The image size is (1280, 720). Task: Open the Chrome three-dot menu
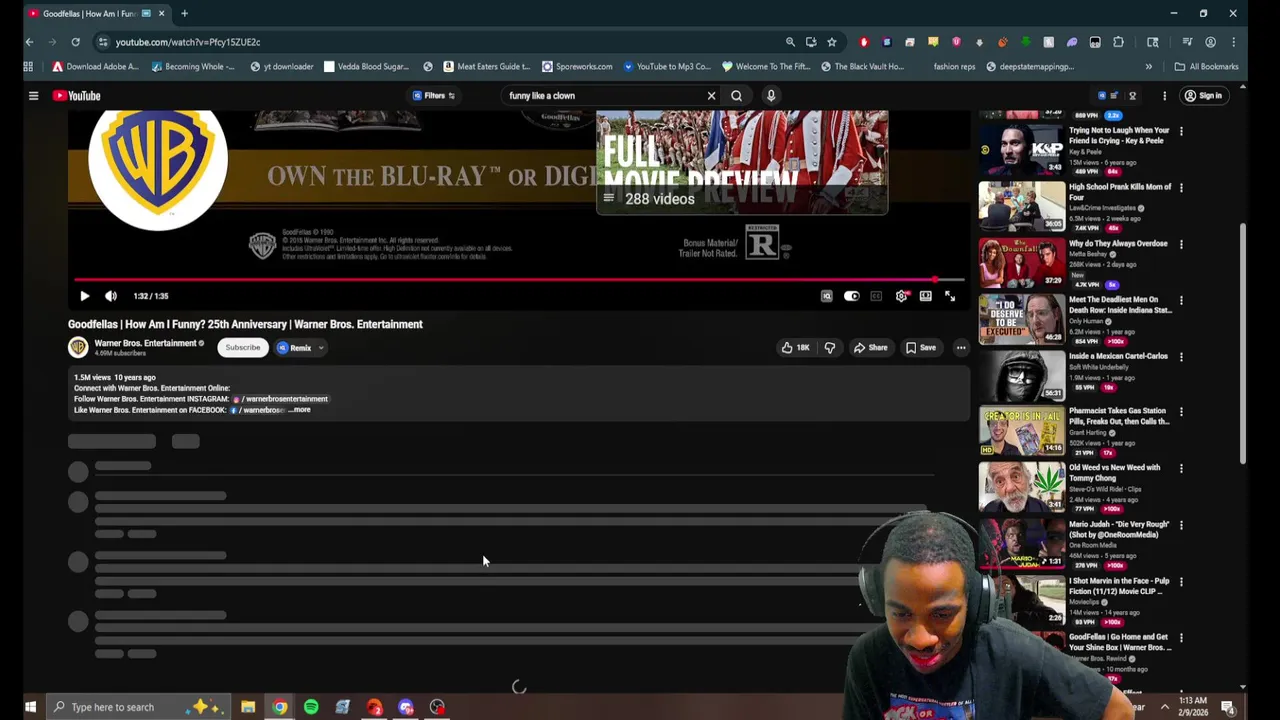coord(1233,42)
